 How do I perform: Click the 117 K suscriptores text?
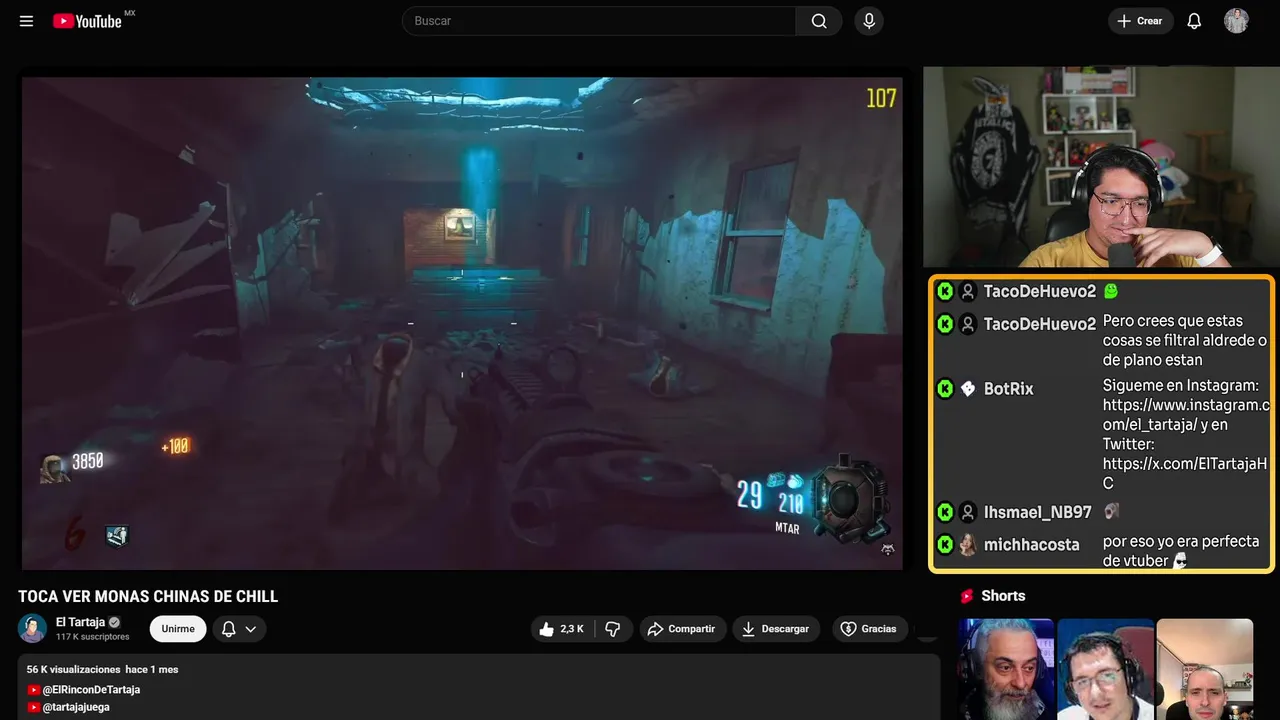(93, 637)
